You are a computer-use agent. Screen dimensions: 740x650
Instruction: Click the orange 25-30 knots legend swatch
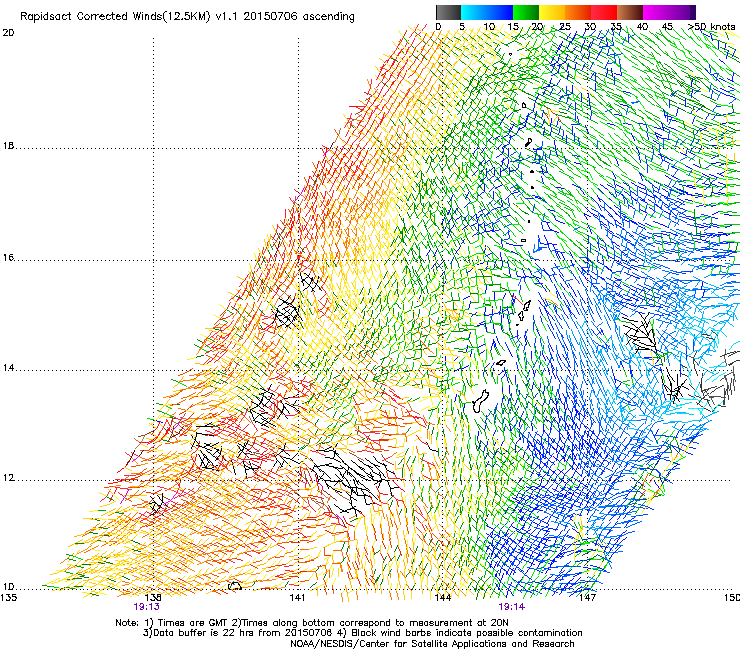577,12
